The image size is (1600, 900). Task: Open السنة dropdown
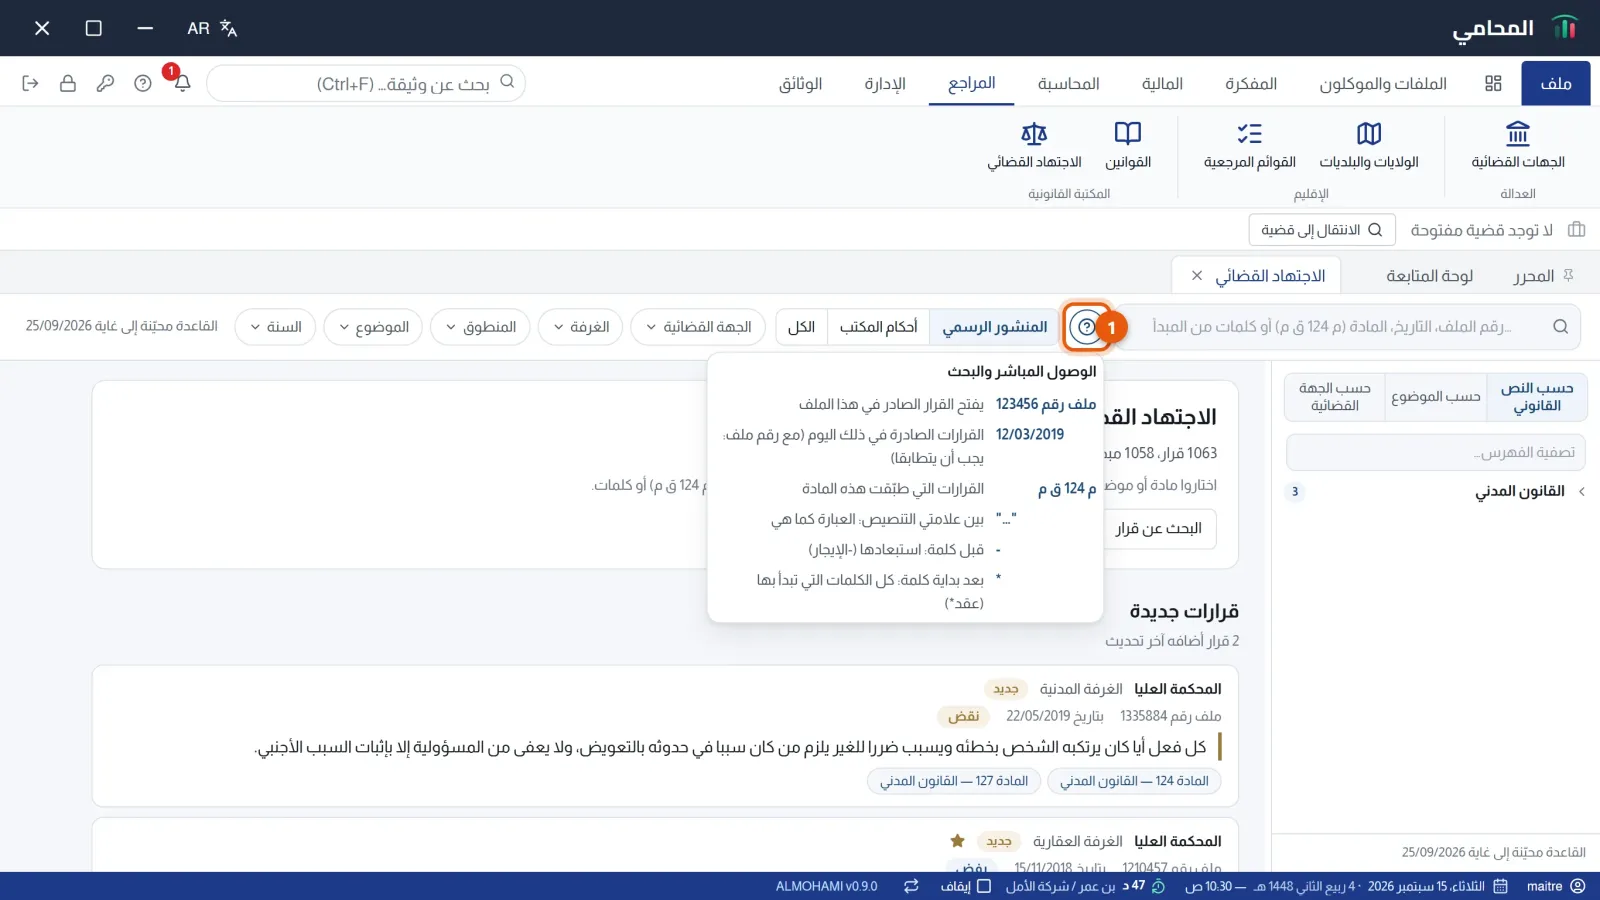click(x=275, y=327)
